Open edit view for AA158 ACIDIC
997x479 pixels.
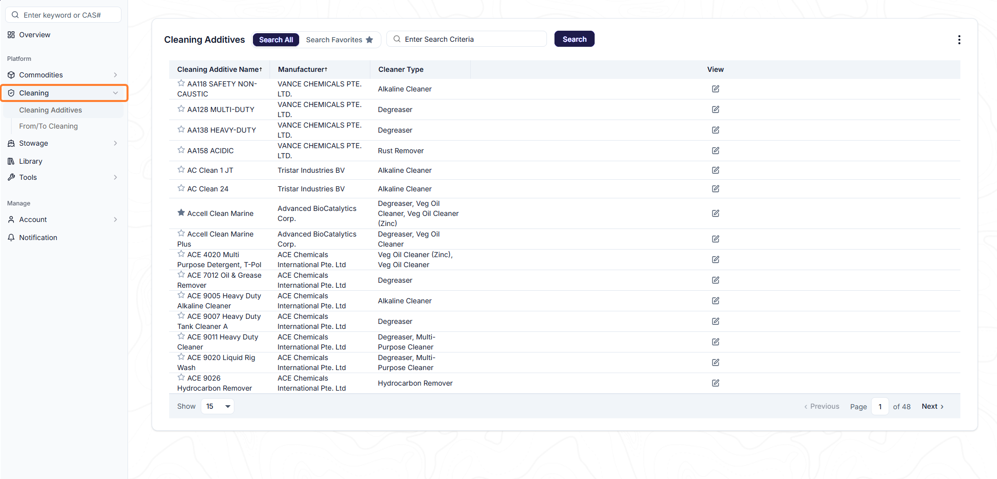[715, 150]
